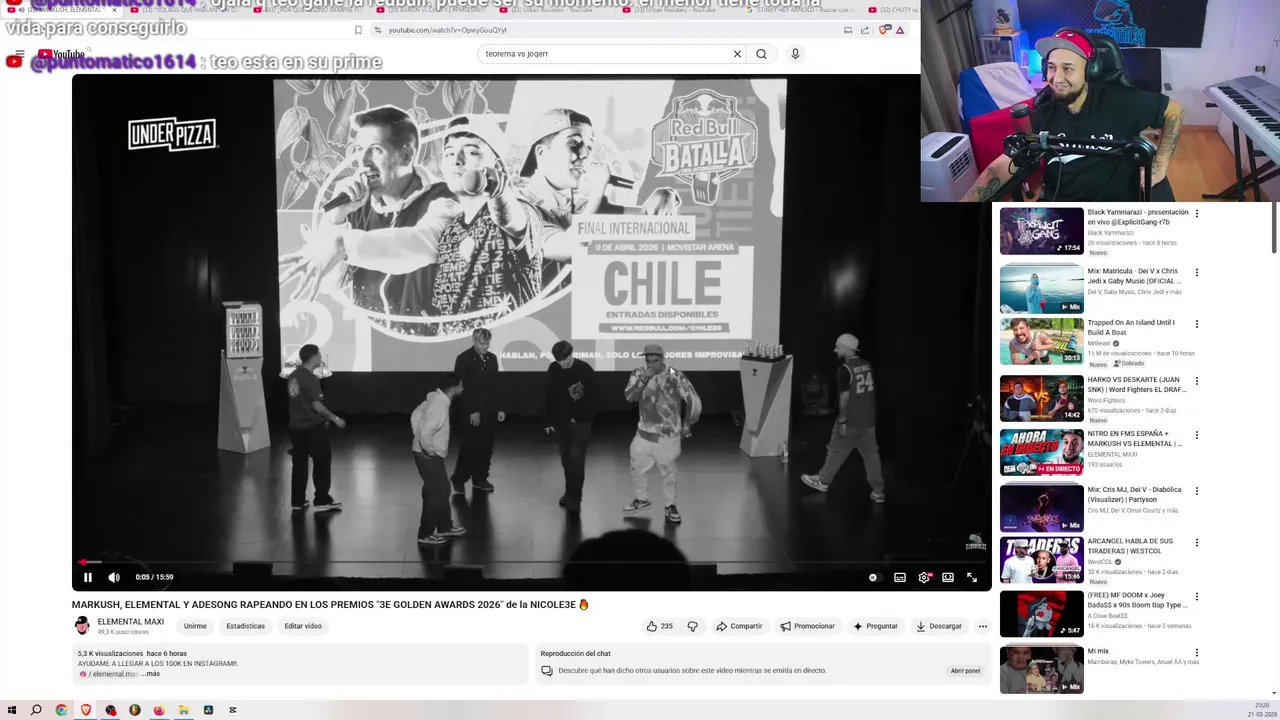Open Mix Matrícula Dei V thumbnail
Viewport: 1280px width, 720px height.
(1041, 289)
